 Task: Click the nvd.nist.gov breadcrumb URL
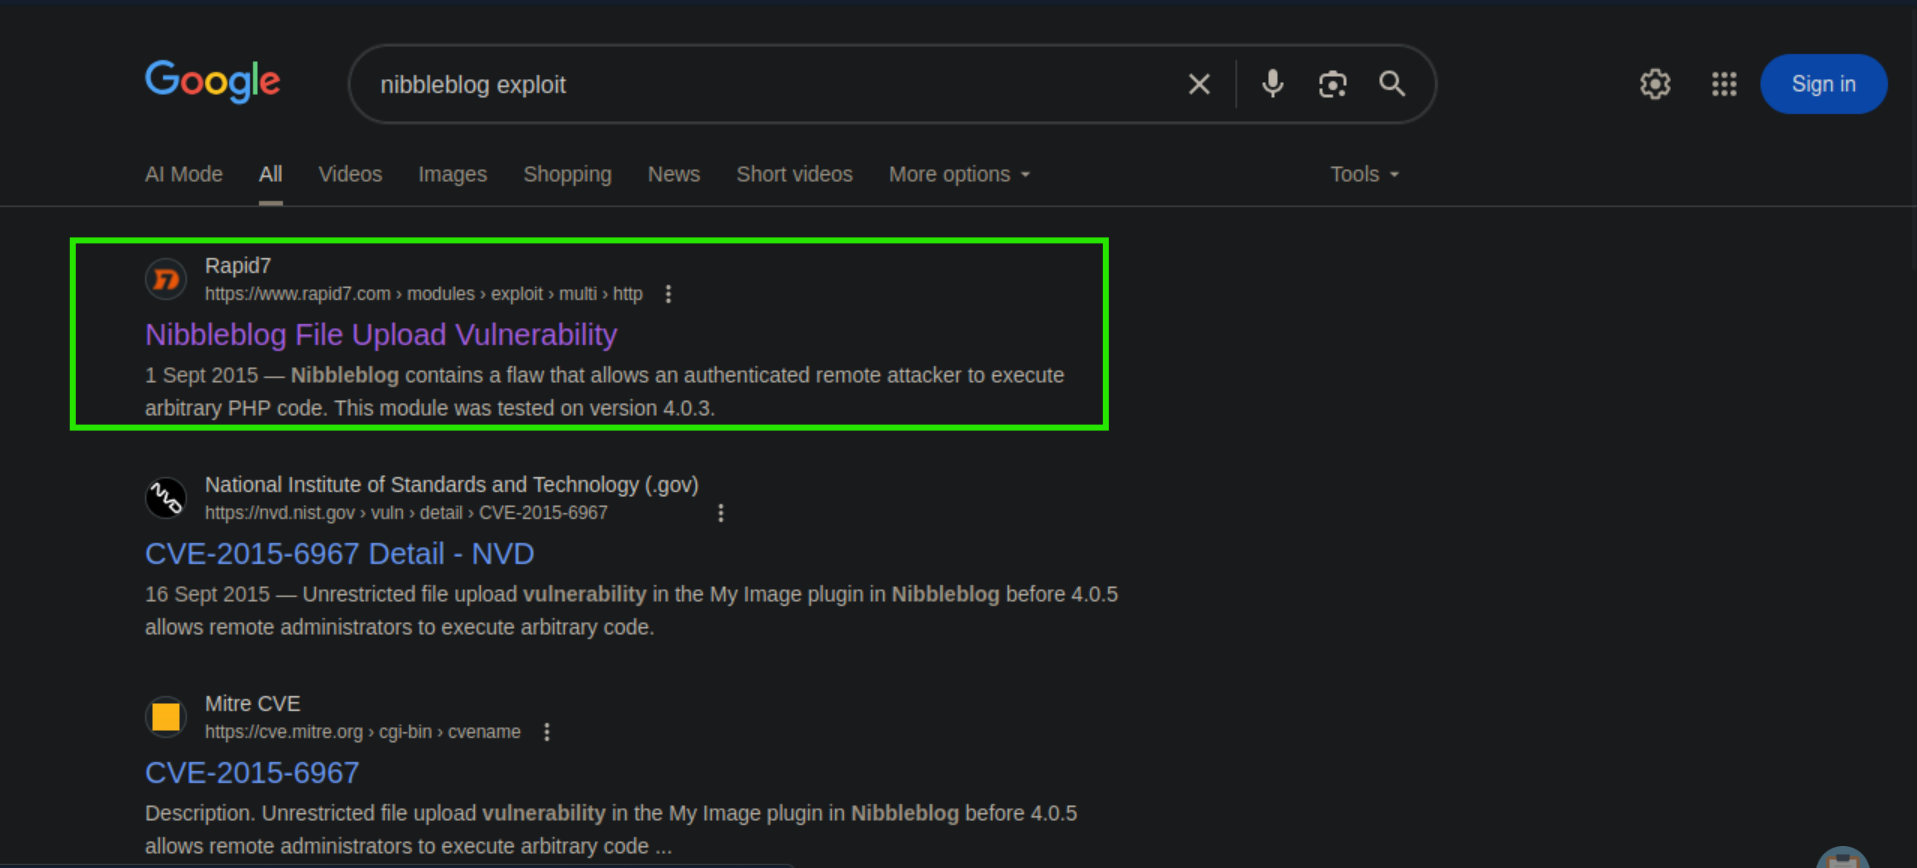pos(406,513)
